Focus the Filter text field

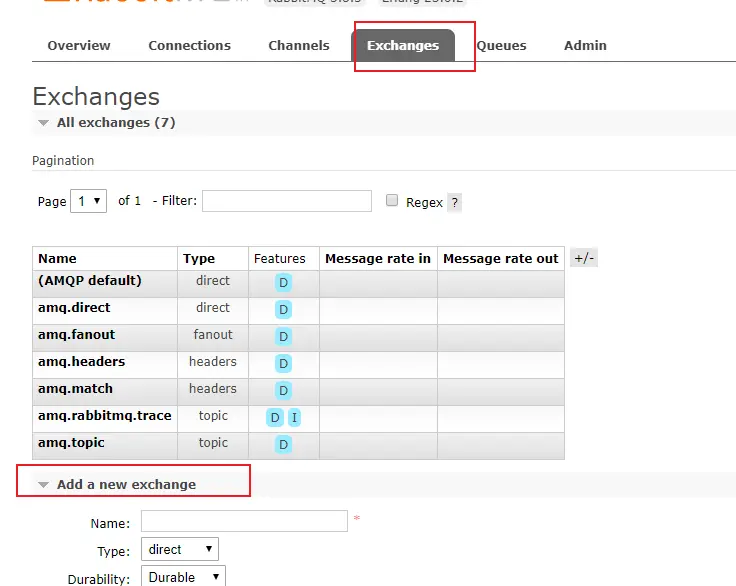point(287,201)
